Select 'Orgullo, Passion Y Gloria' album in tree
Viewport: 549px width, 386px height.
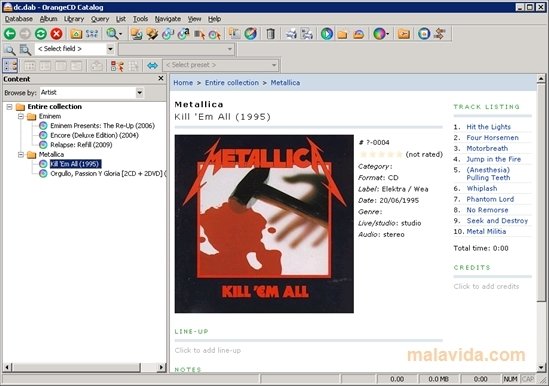pos(107,173)
